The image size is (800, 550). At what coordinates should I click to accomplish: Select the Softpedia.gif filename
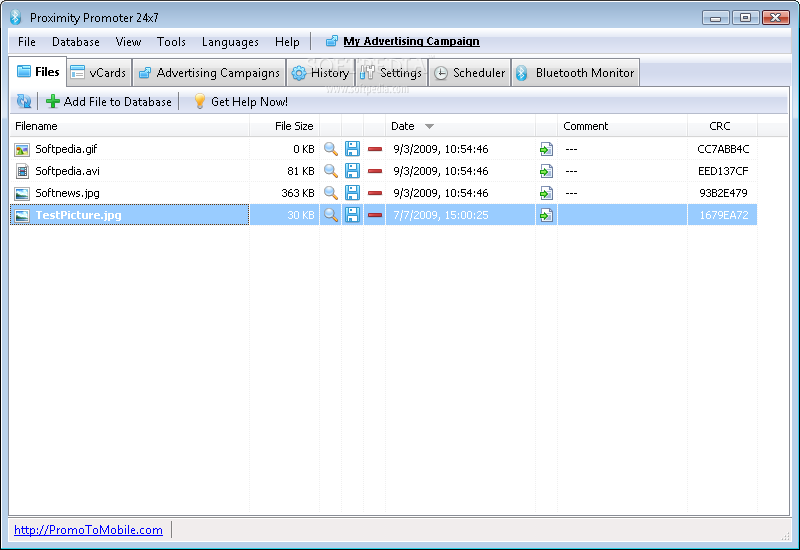coord(66,149)
